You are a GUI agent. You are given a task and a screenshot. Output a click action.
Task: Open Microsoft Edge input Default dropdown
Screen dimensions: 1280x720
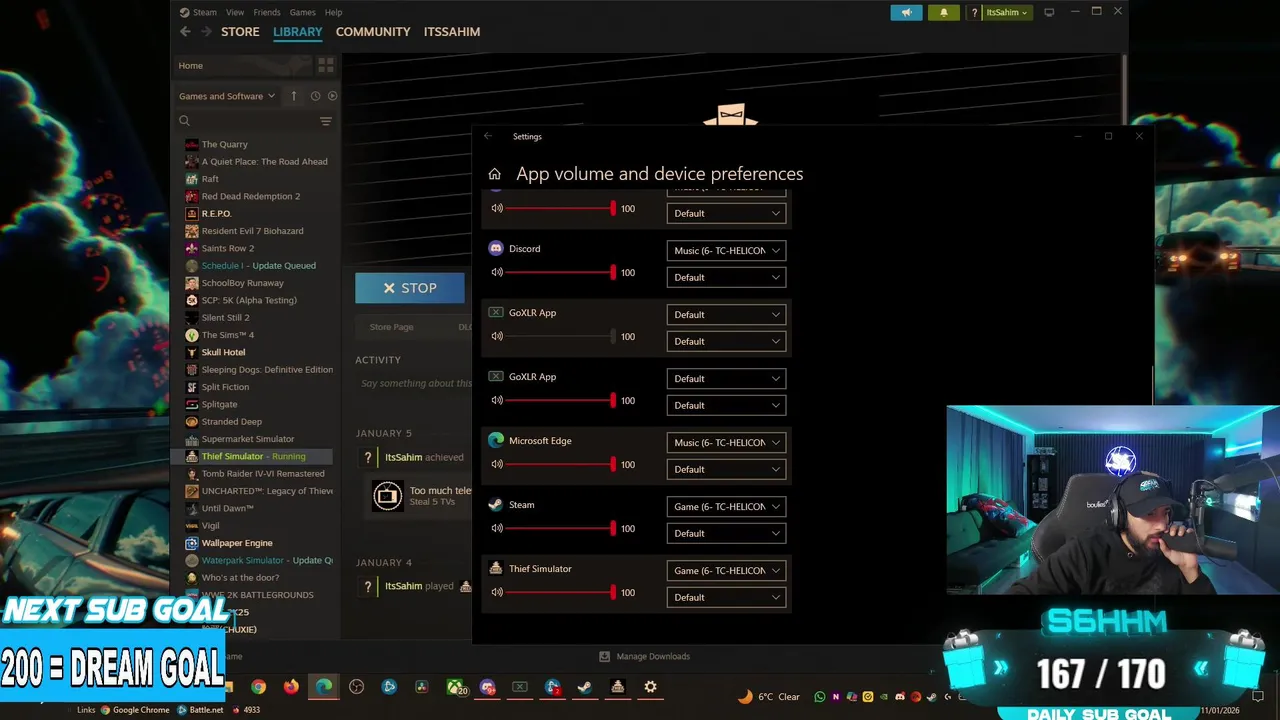coord(726,469)
